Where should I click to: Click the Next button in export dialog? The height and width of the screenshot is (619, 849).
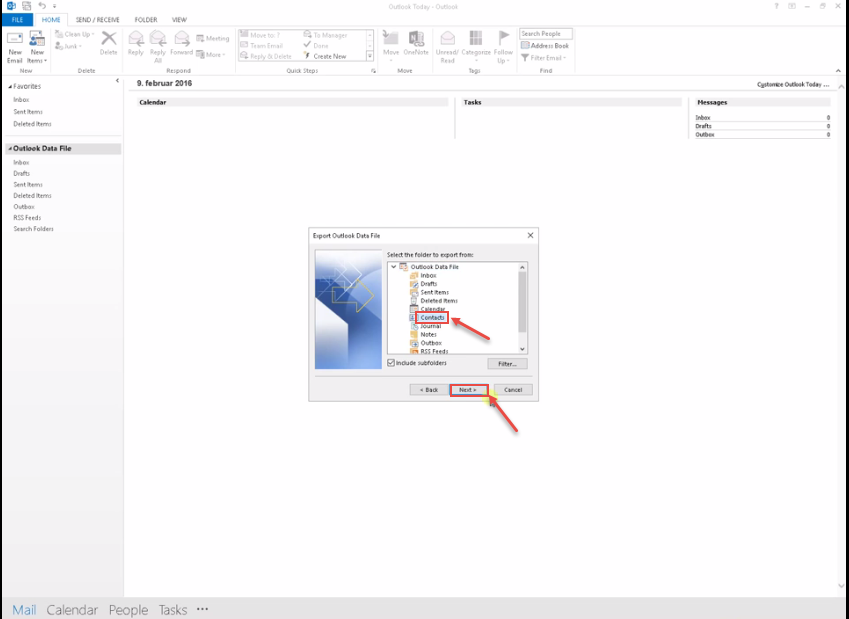tap(468, 389)
